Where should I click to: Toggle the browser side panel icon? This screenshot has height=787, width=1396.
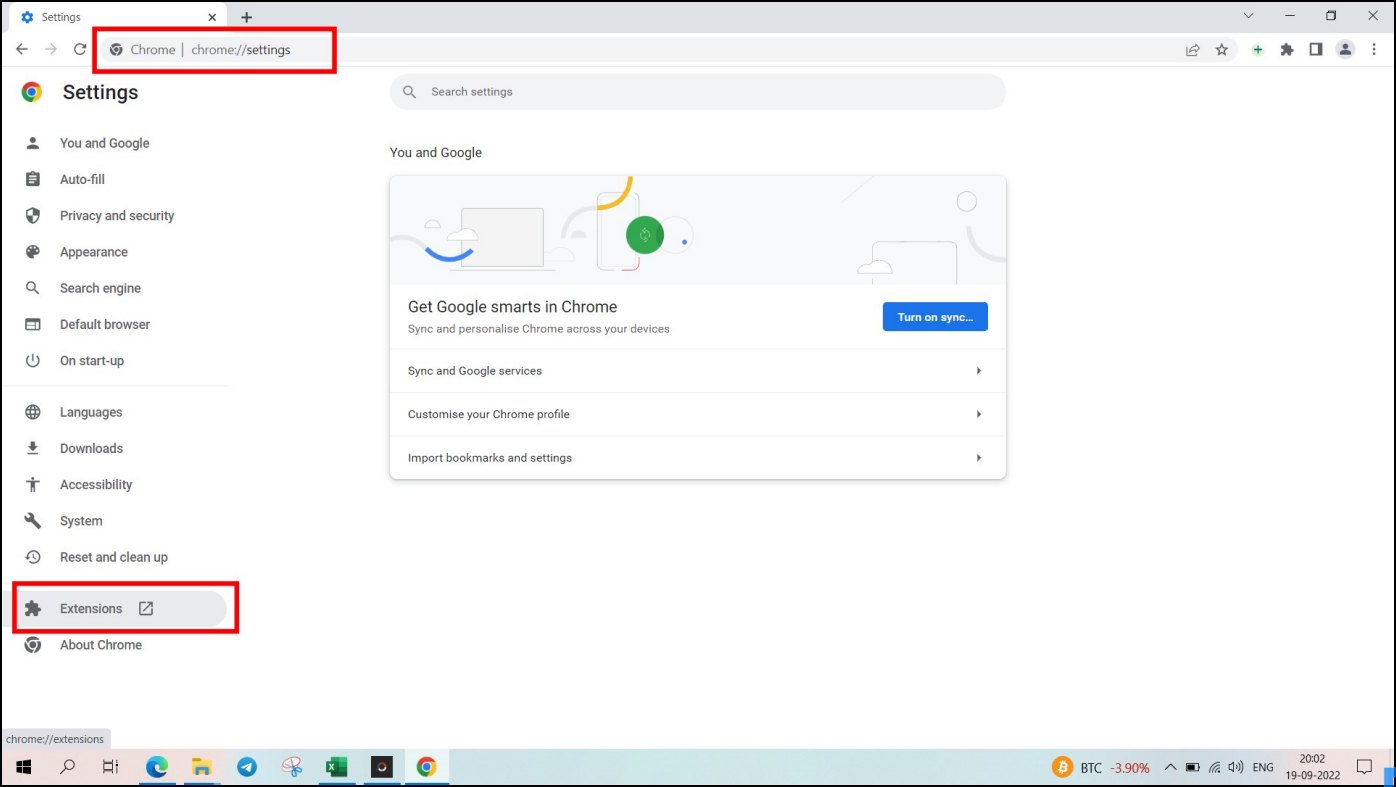pos(1316,49)
